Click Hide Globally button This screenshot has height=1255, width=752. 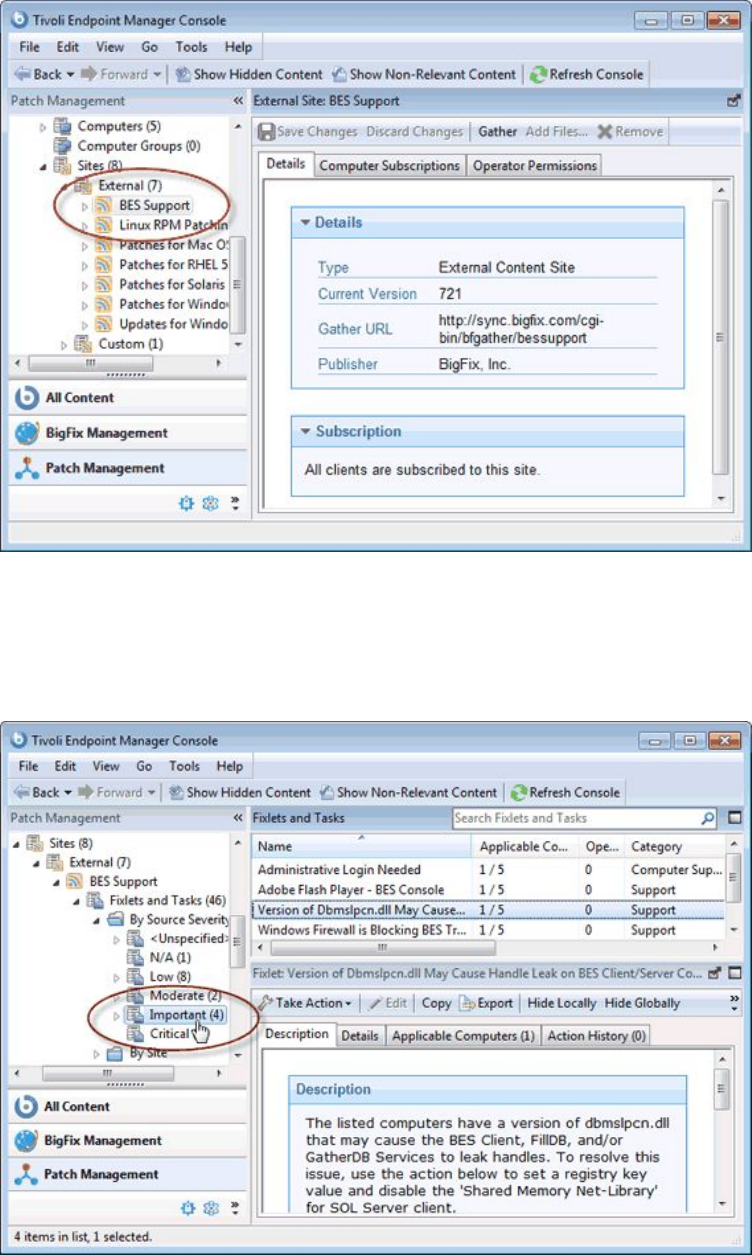[x=643, y=1003]
